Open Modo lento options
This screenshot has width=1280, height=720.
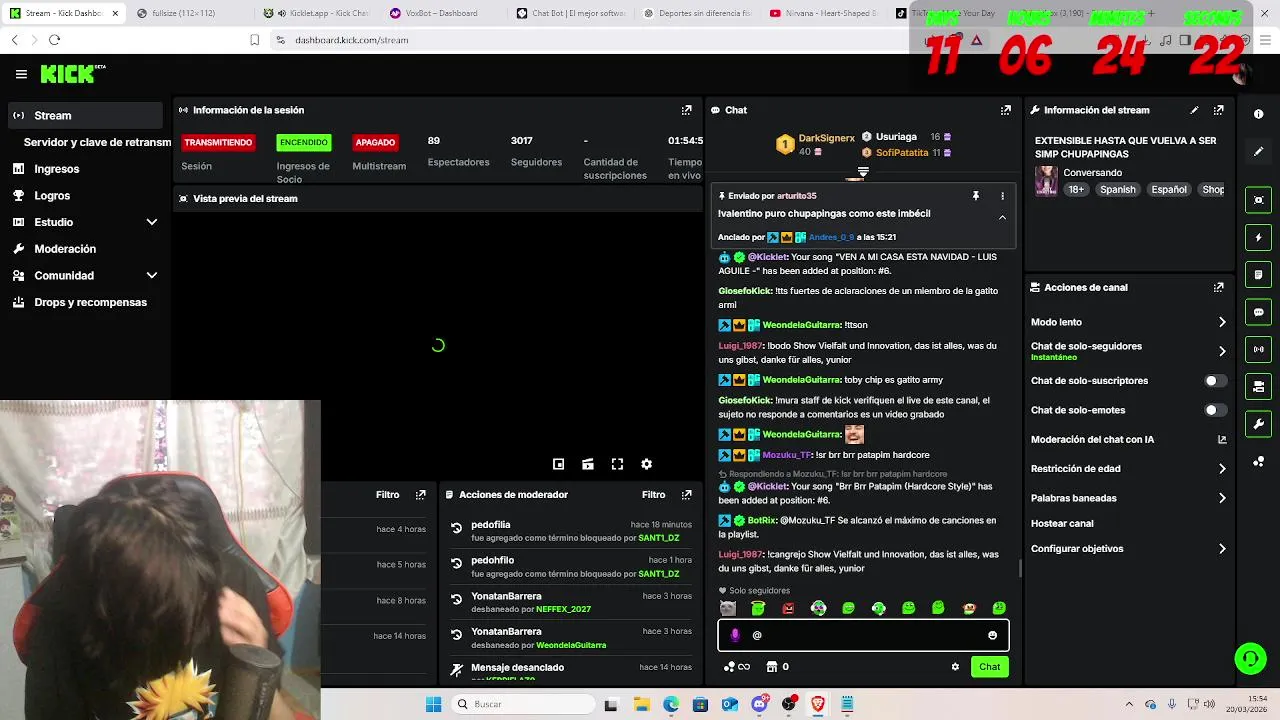click(1128, 322)
